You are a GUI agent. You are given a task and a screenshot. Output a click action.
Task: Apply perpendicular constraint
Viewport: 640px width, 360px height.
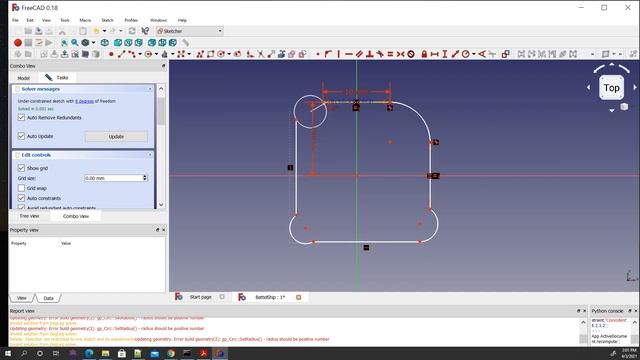coord(369,54)
